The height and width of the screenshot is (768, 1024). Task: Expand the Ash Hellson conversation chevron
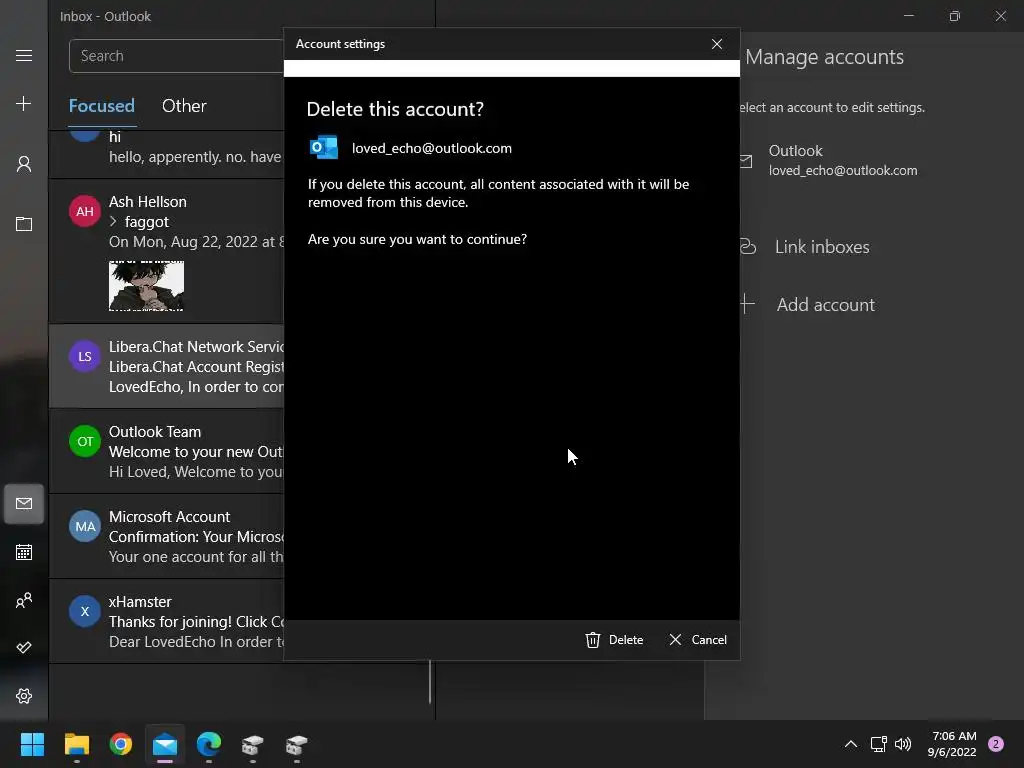pos(113,221)
